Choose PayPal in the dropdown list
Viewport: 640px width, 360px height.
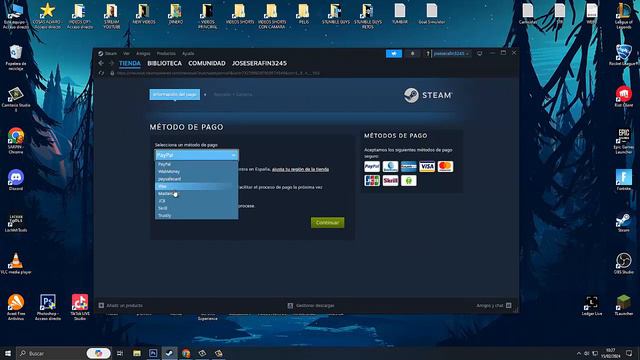197,164
